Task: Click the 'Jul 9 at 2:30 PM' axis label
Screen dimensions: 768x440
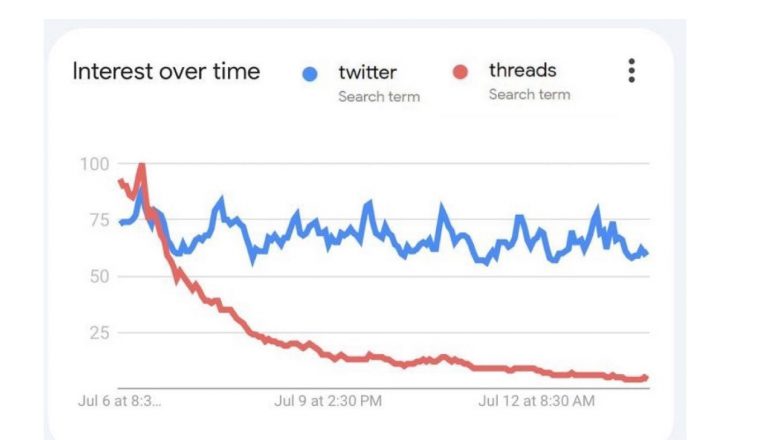Action: (x=328, y=401)
